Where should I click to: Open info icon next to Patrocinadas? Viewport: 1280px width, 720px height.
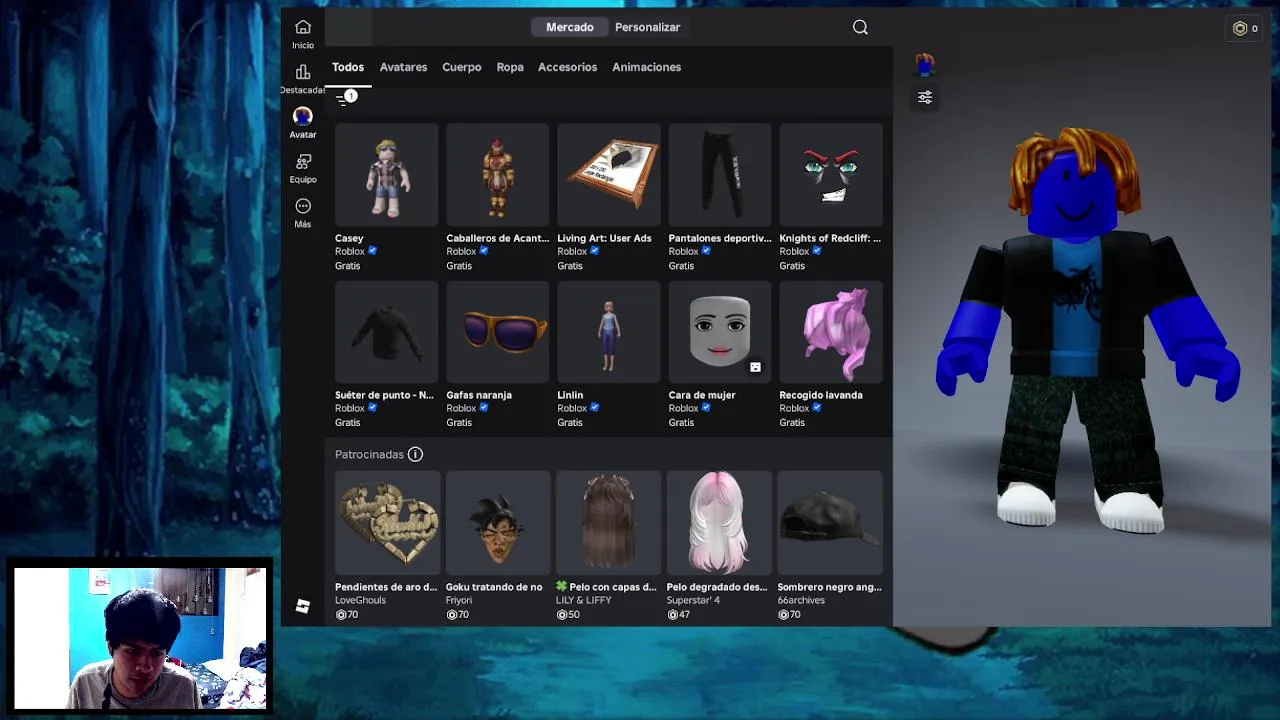point(415,454)
